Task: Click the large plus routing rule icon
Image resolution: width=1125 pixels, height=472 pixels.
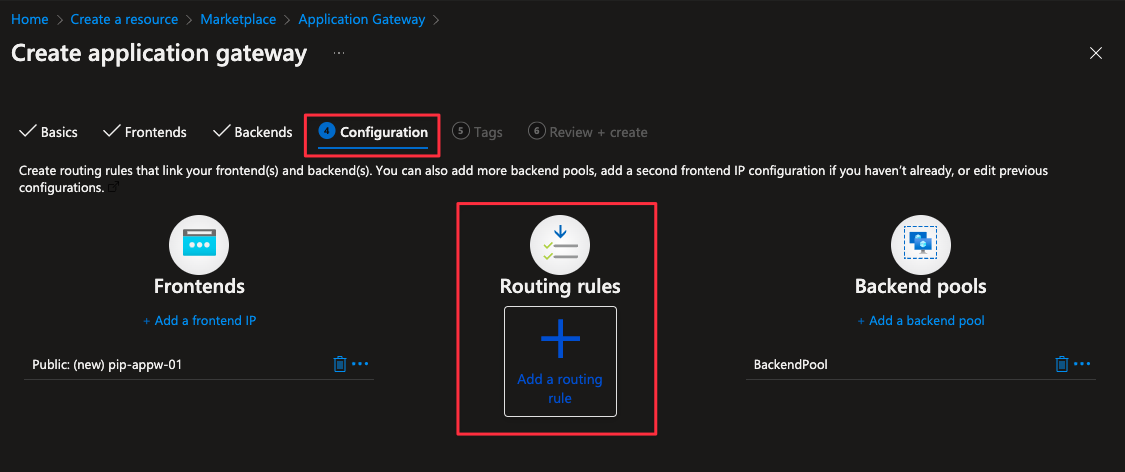Action: point(560,340)
